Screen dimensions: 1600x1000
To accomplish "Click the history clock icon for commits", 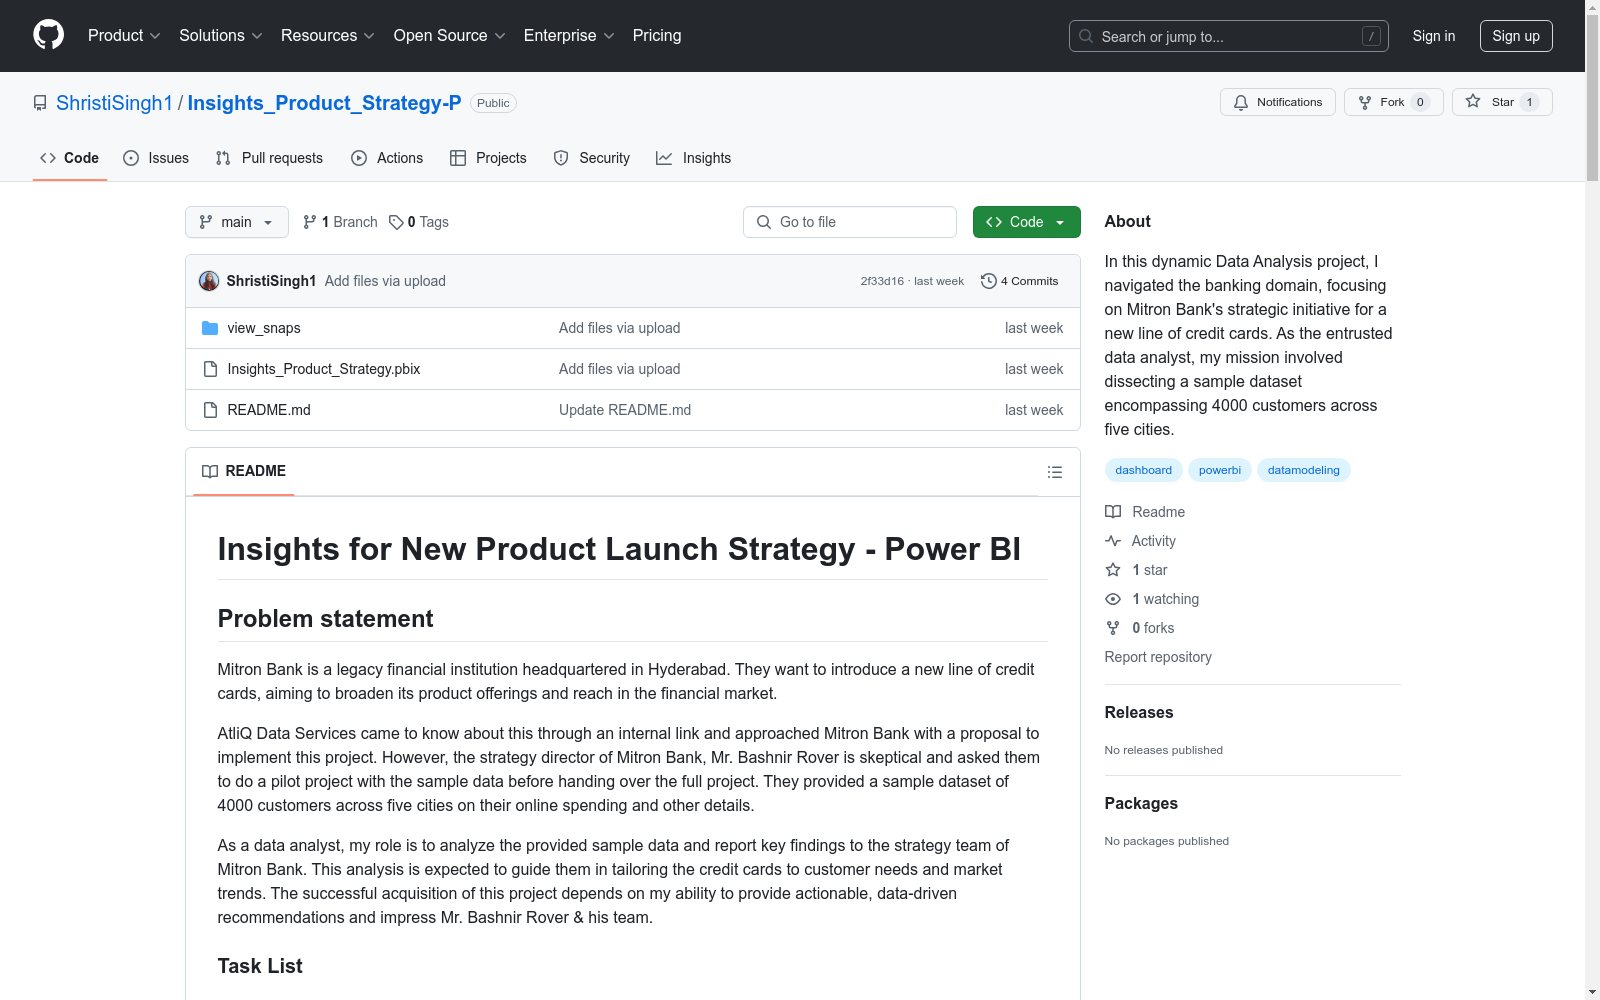I will (989, 281).
